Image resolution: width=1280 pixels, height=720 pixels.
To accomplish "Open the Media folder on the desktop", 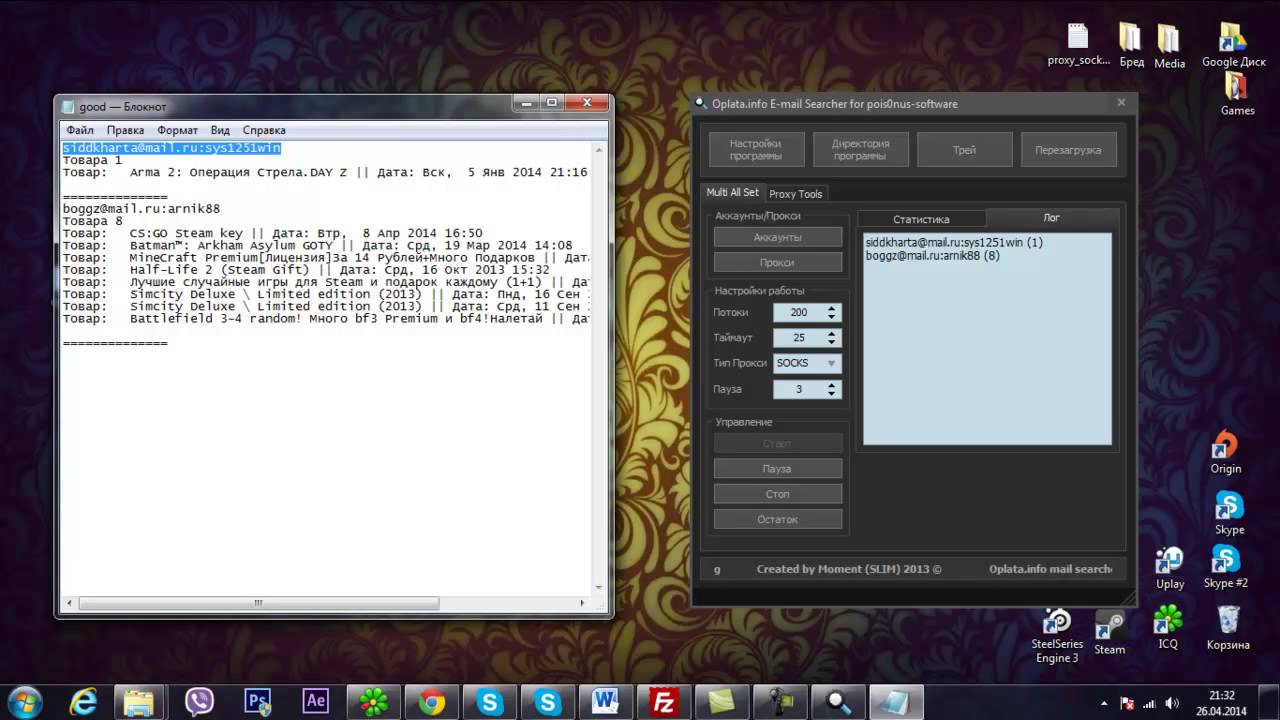I will (1169, 46).
